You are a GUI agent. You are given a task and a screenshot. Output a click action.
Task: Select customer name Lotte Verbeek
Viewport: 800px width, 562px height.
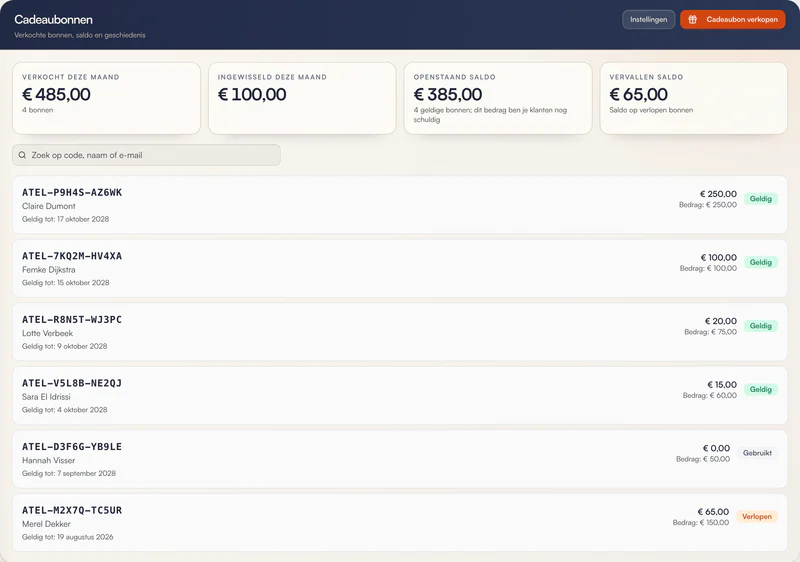coord(47,333)
